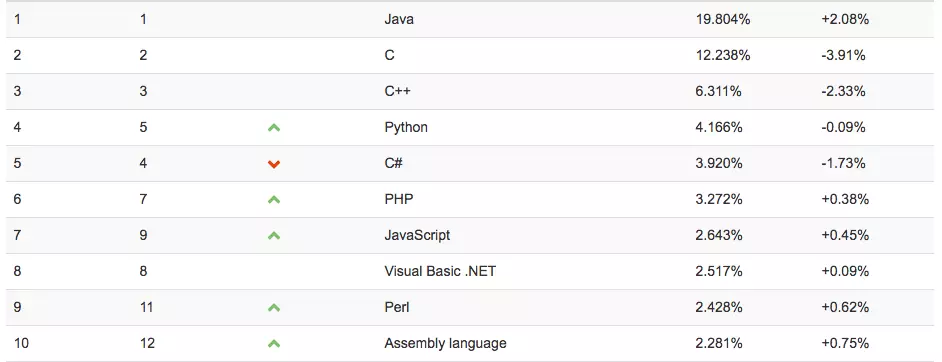Click Perl's 2.428% rating
This screenshot has height=362, width=942.
[x=719, y=307]
